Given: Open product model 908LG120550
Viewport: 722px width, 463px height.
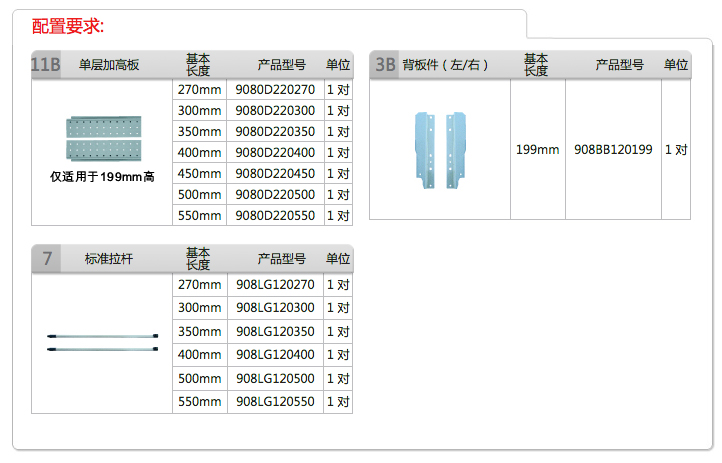Looking at the screenshot, I should (x=275, y=402).
